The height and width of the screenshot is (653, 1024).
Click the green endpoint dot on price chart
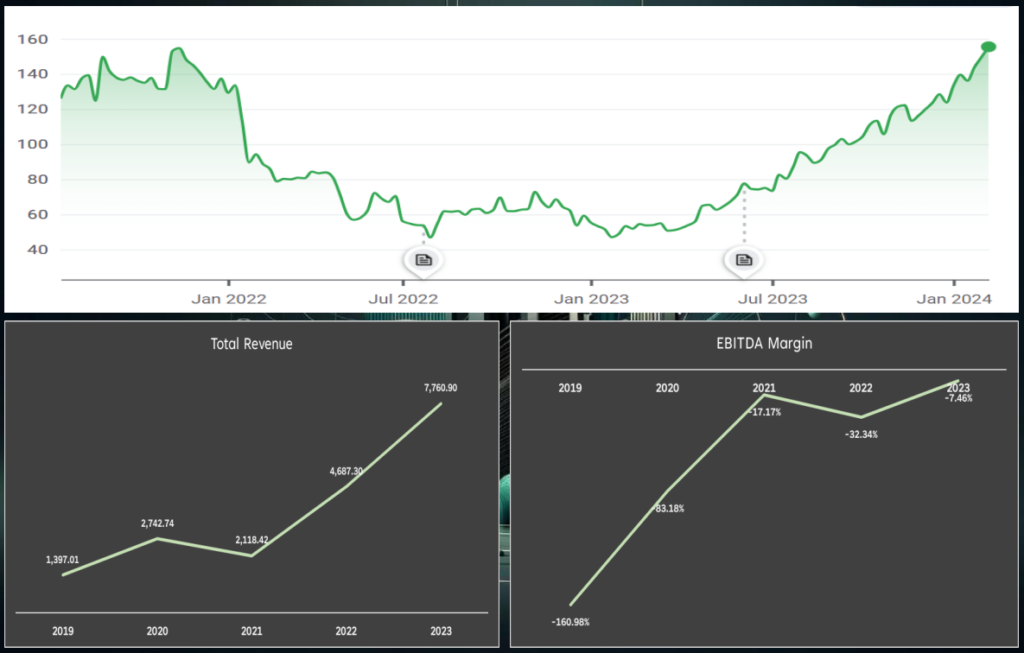[x=988, y=47]
